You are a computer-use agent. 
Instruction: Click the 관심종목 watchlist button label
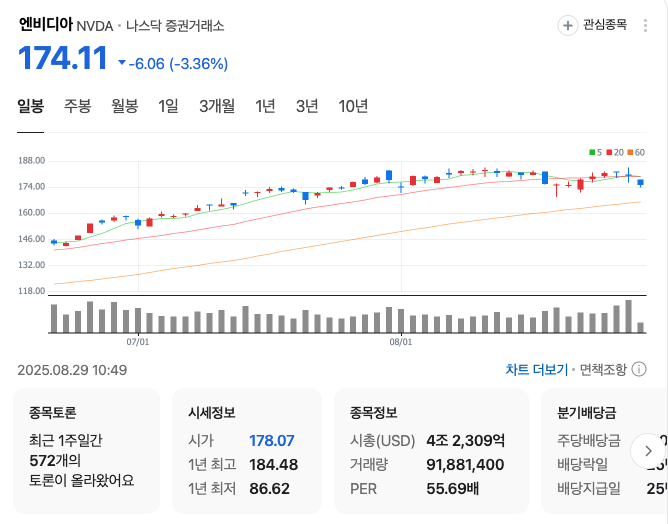(605, 25)
